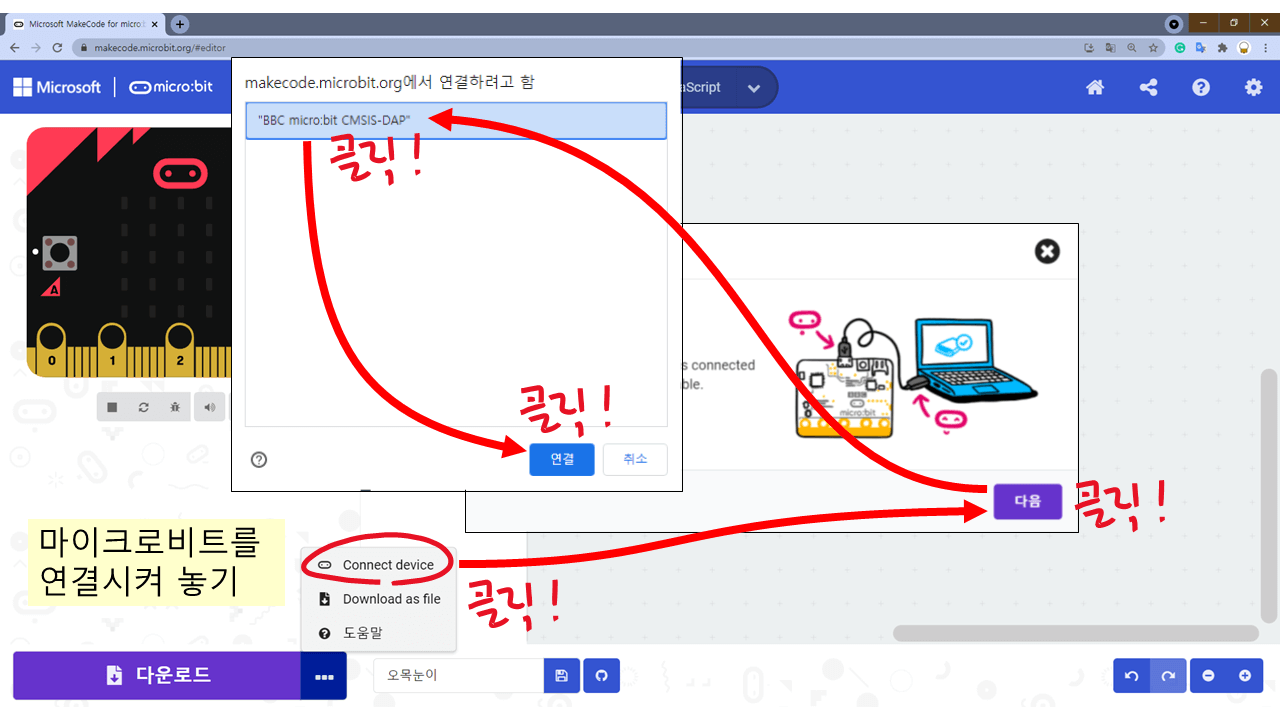Image resolution: width=1280 pixels, height=720 pixels.
Task: Open the Chrome three-dot menu
Action: (1265, 47)
